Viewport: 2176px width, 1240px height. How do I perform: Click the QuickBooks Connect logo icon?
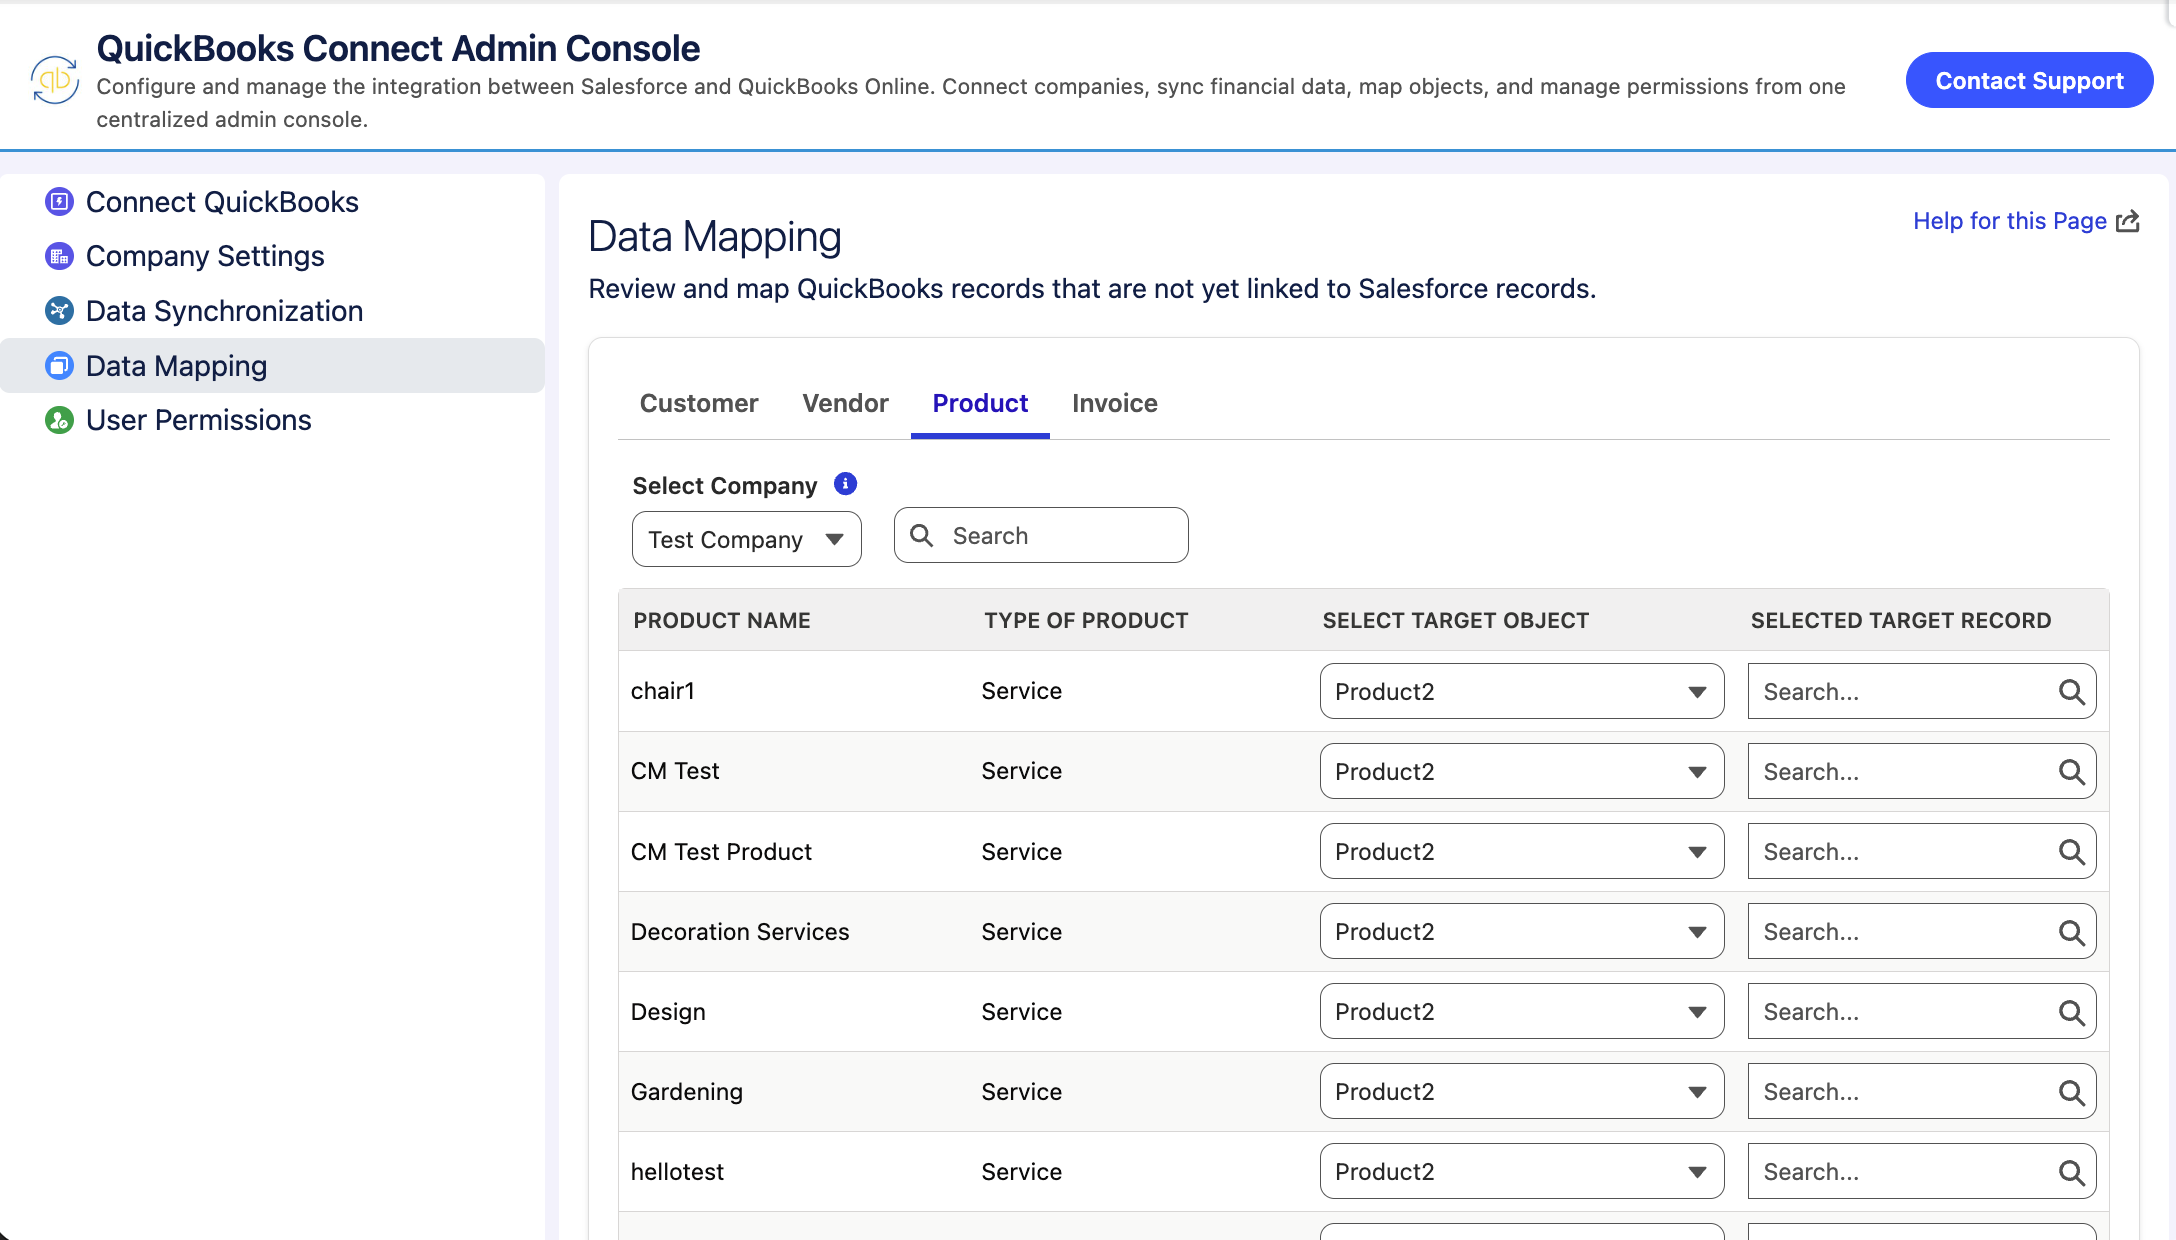click(x=54, y=80)
